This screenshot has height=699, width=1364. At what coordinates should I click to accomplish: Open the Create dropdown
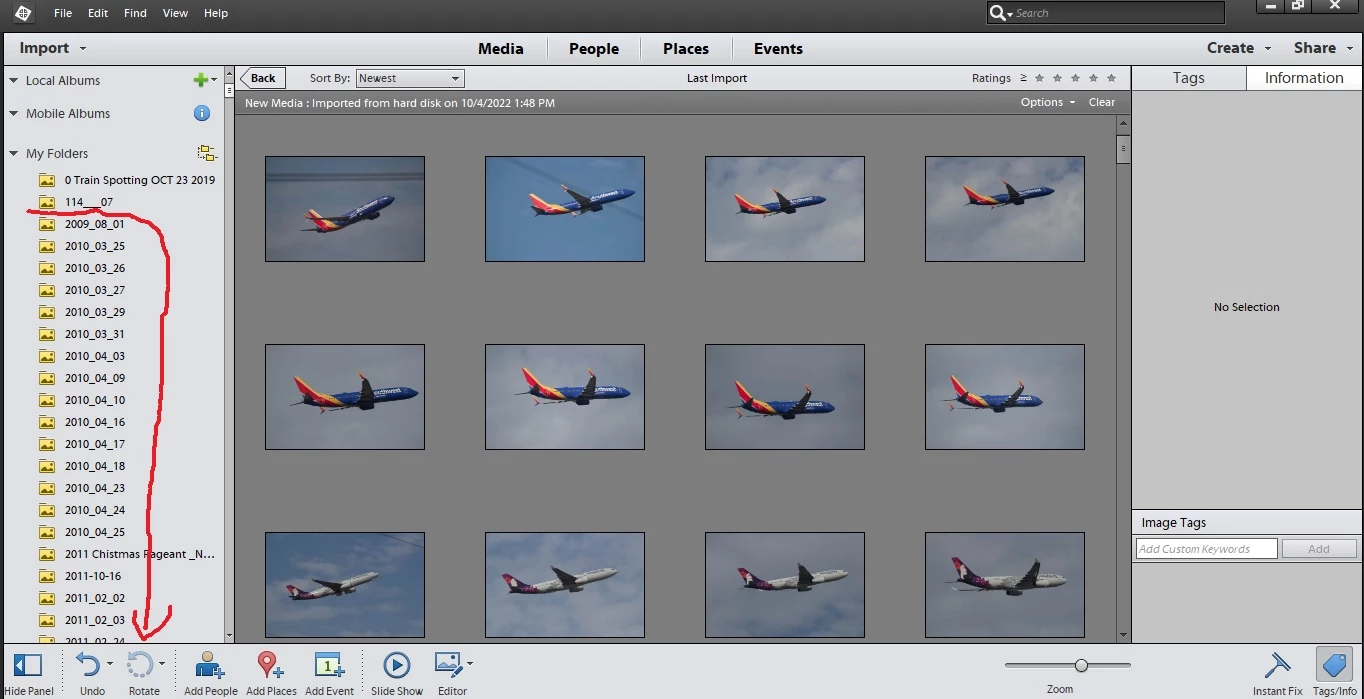pyautogui.click(x=1239, y=48)
